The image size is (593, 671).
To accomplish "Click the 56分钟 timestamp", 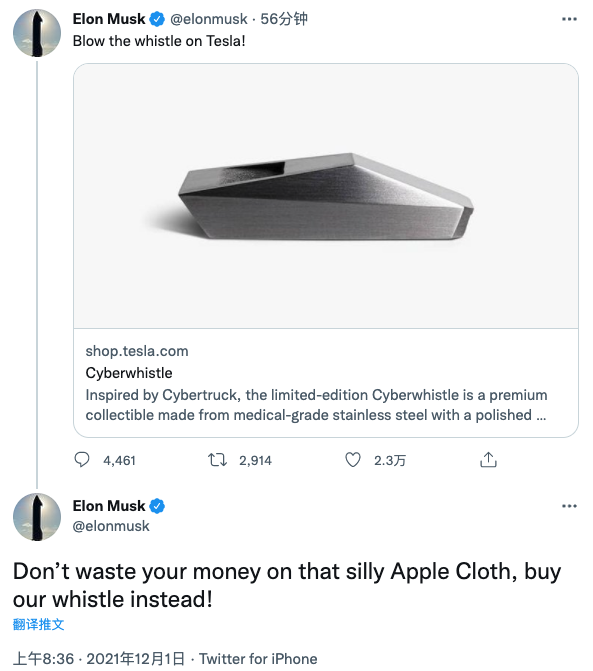I will (x=284, y=19).
